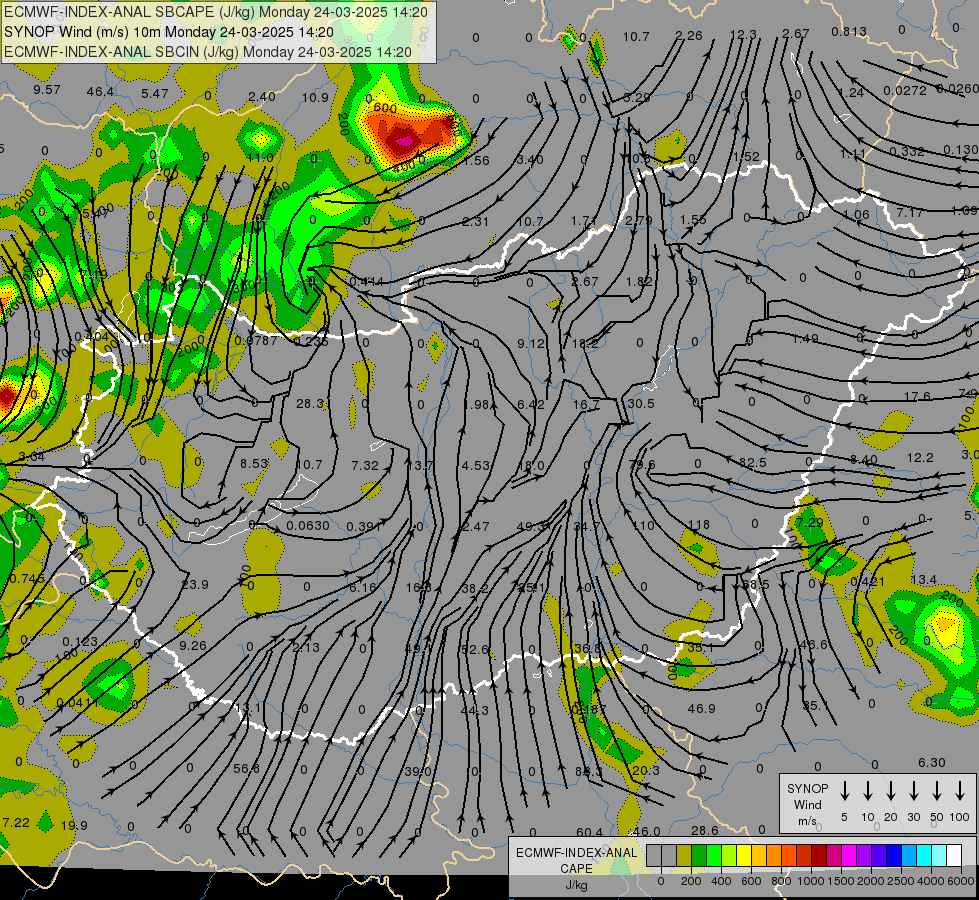Pick the bright green CAPE legend swatch
The image size is (979, 900).
pyautogui.click(x=714, y=855)
